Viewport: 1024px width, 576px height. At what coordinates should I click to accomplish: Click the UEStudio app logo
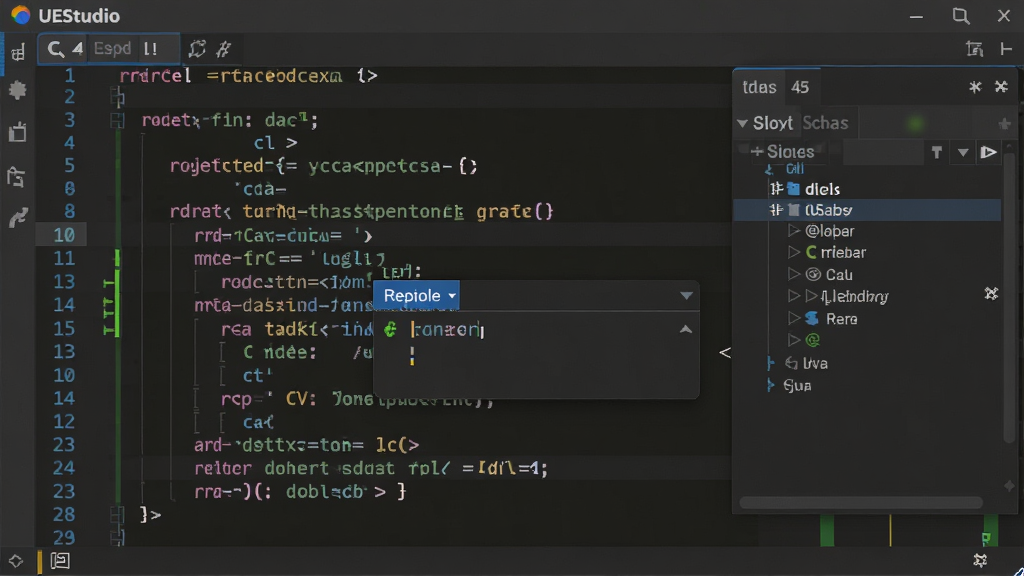(x=21, y=15)
